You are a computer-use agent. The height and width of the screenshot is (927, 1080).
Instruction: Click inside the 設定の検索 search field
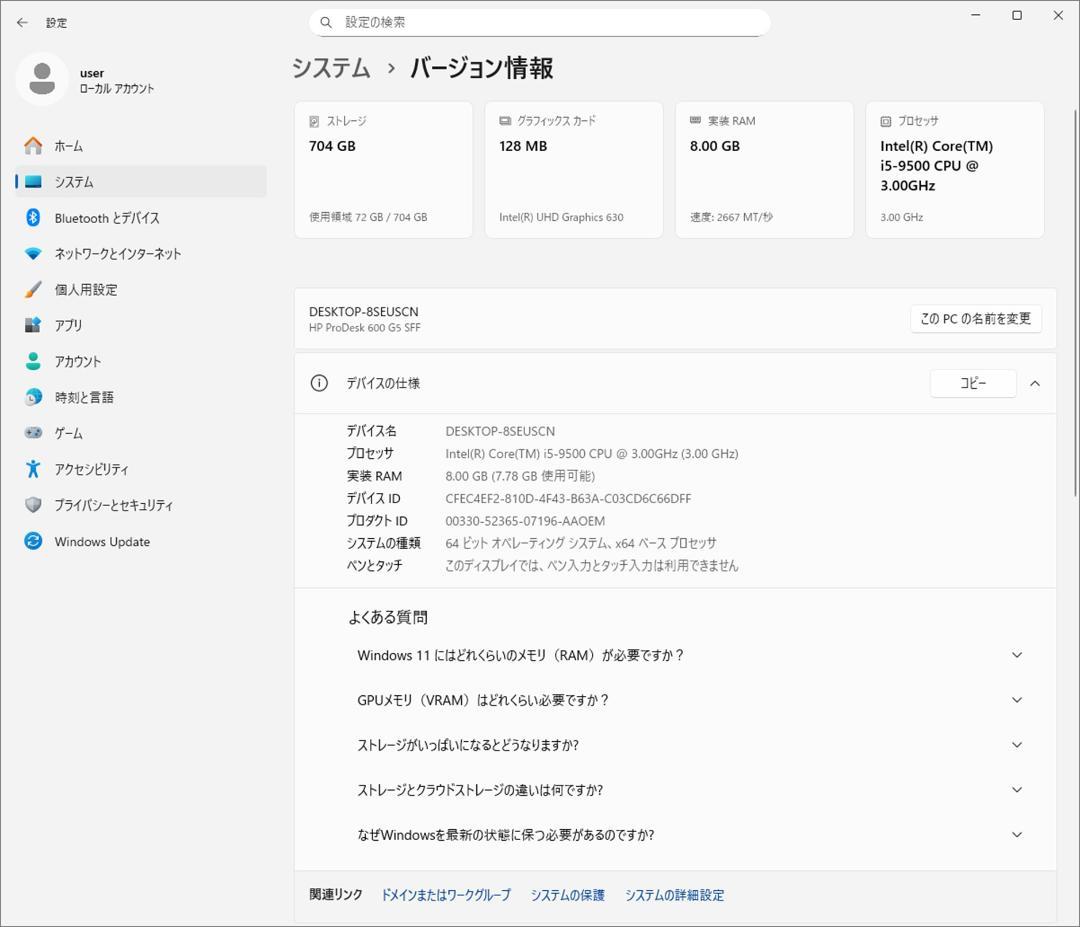coord(540,21)
